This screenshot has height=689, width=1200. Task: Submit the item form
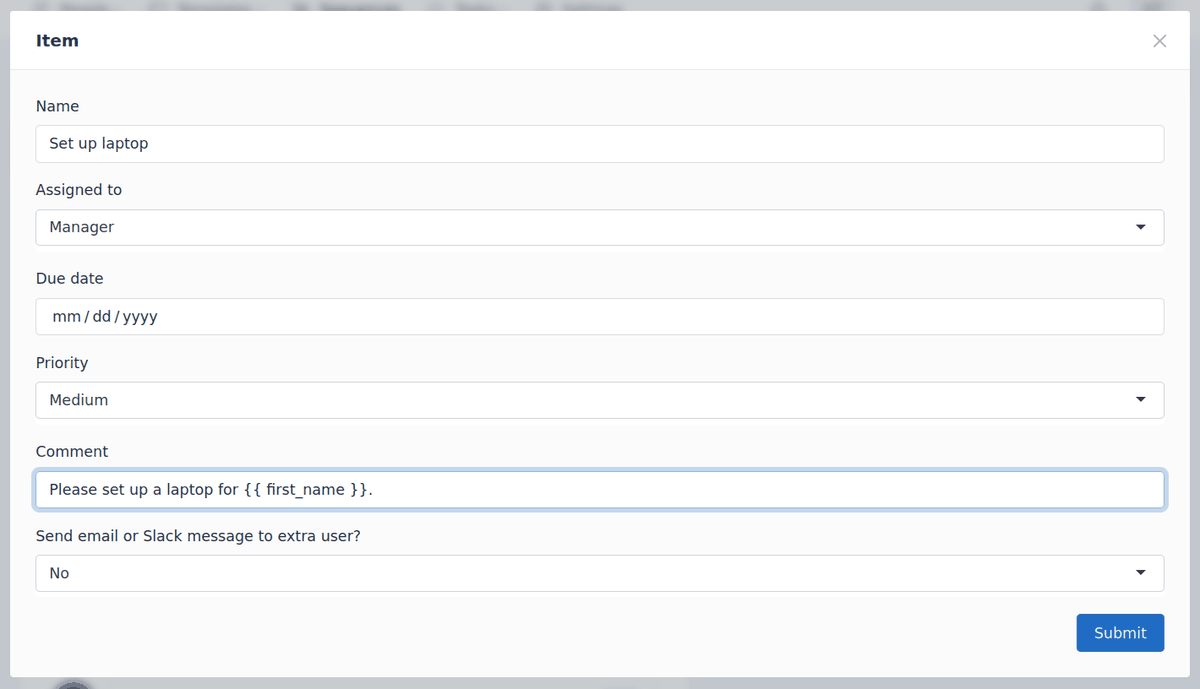1120,633
